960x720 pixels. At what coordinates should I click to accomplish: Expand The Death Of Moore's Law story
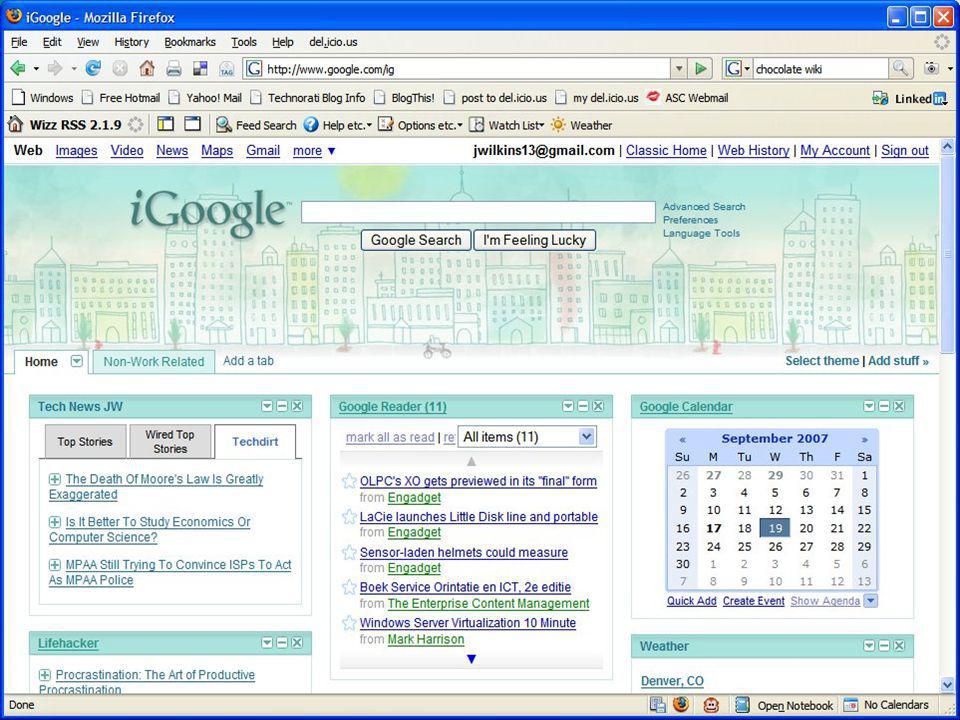(54, 479)
